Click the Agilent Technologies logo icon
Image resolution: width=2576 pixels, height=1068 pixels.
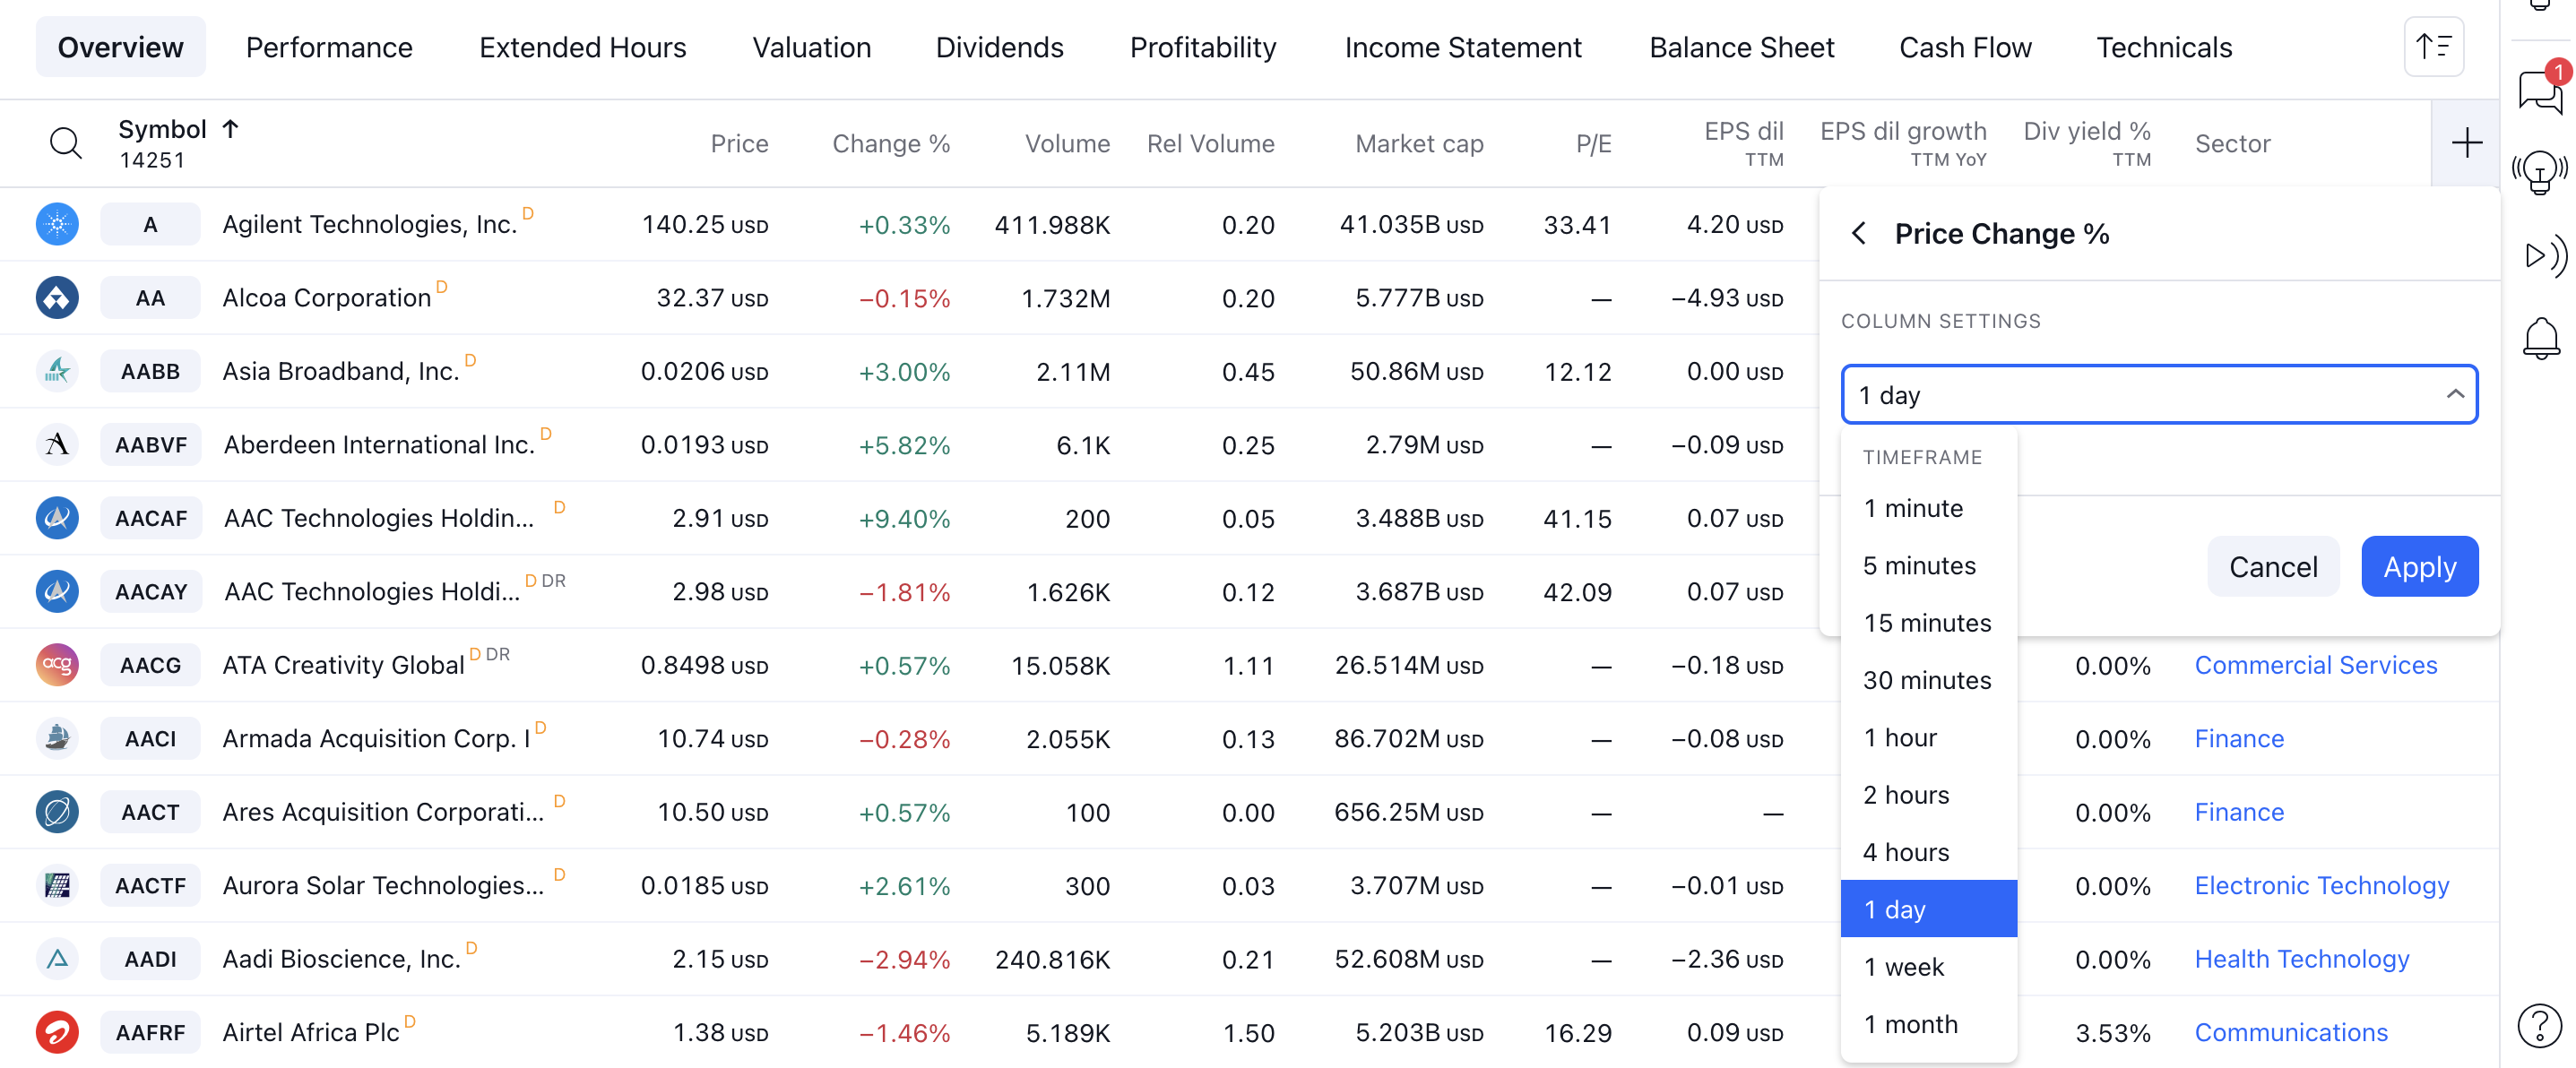[57, 224]
